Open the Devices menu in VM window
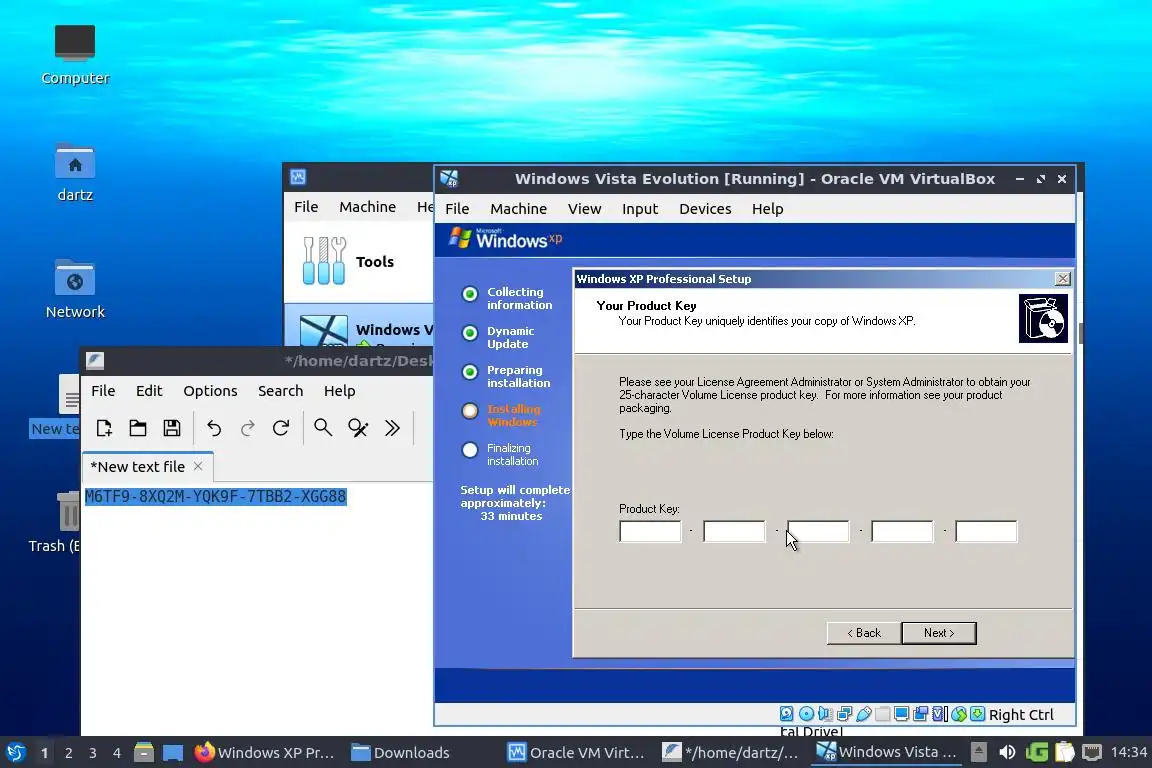1152x768 pixels. tap(705, 209)
